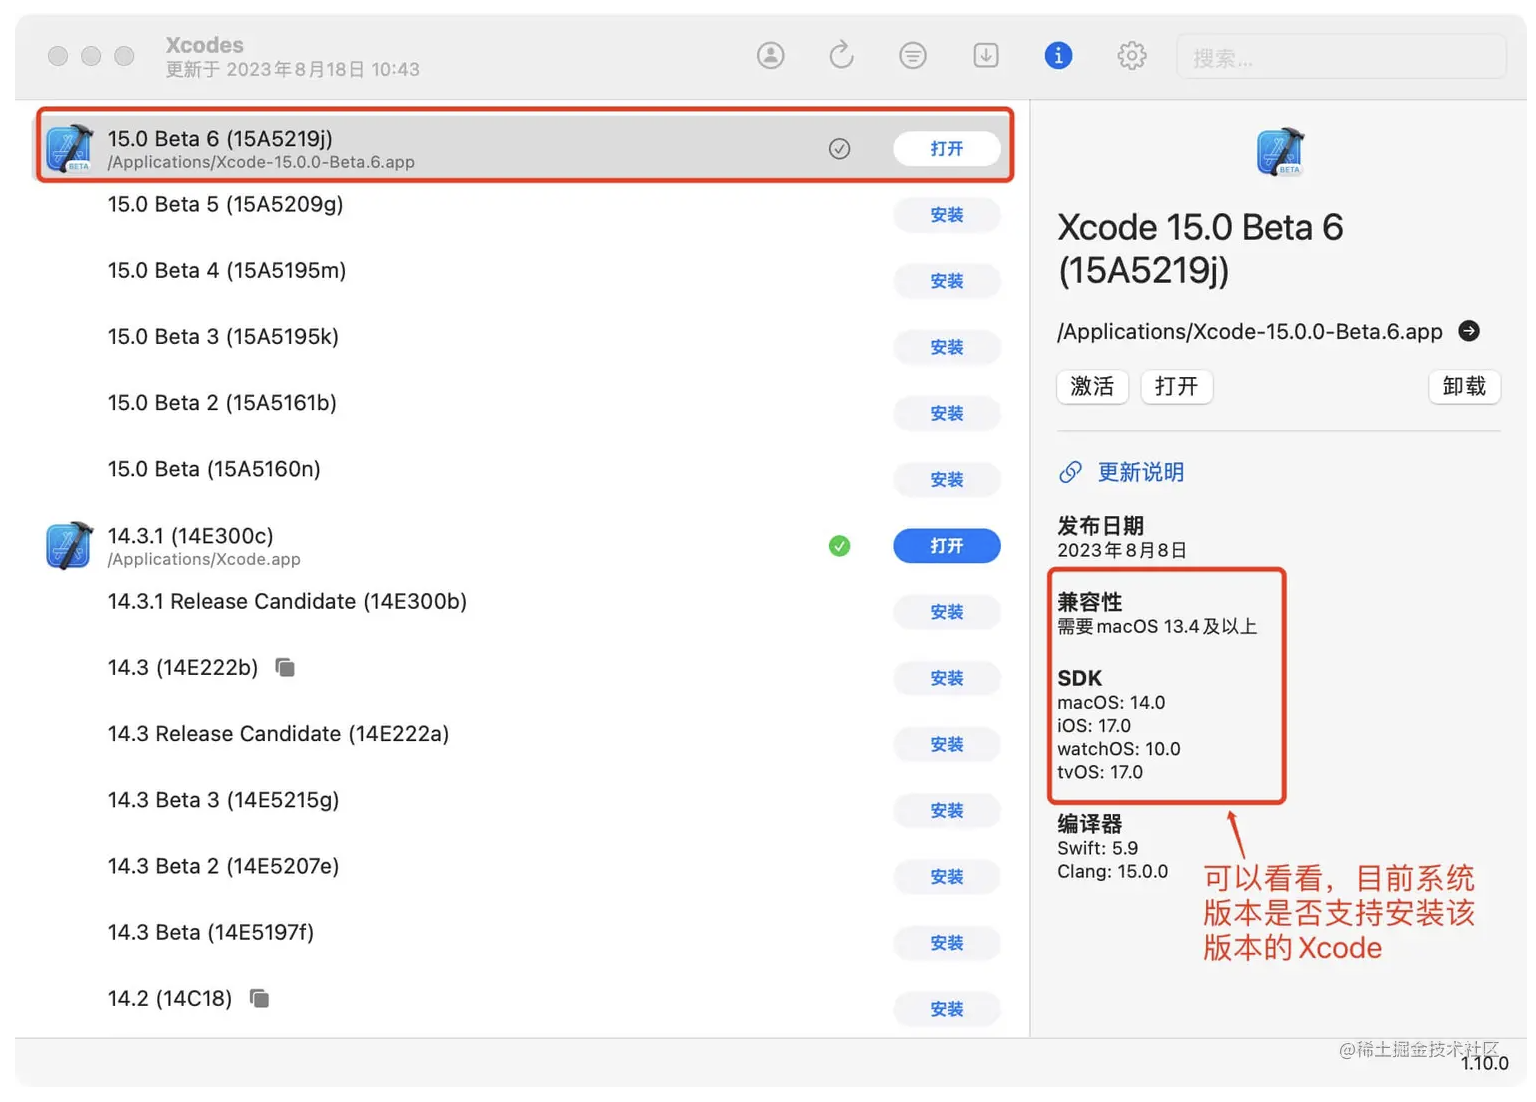This screenshot has height=1102, width=1536.
Task: Click the Xcode 14.3.1 app icon in the list
Action: [x=69, y=546]
